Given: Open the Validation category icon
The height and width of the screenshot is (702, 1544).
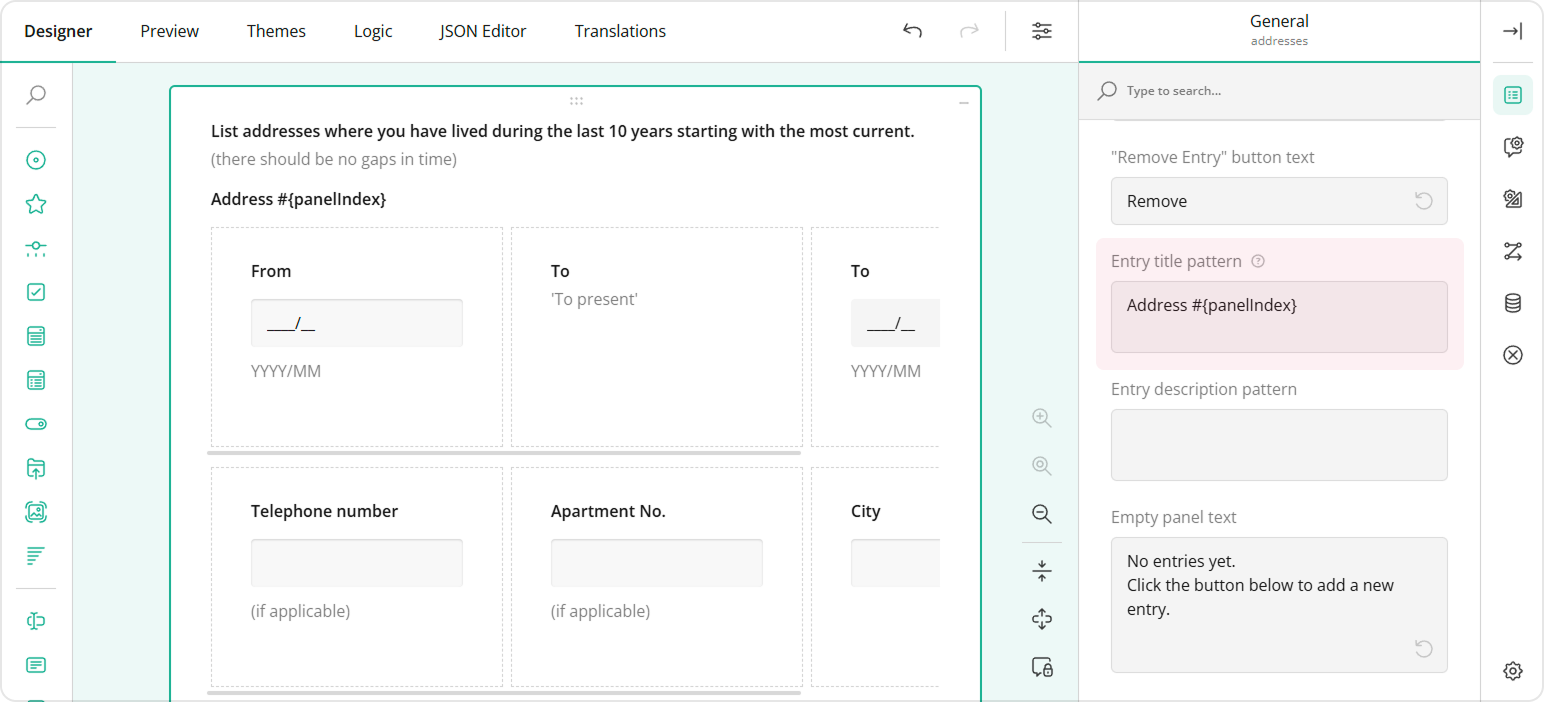Looking at the screenshot, I should (x=1512, y=355).
